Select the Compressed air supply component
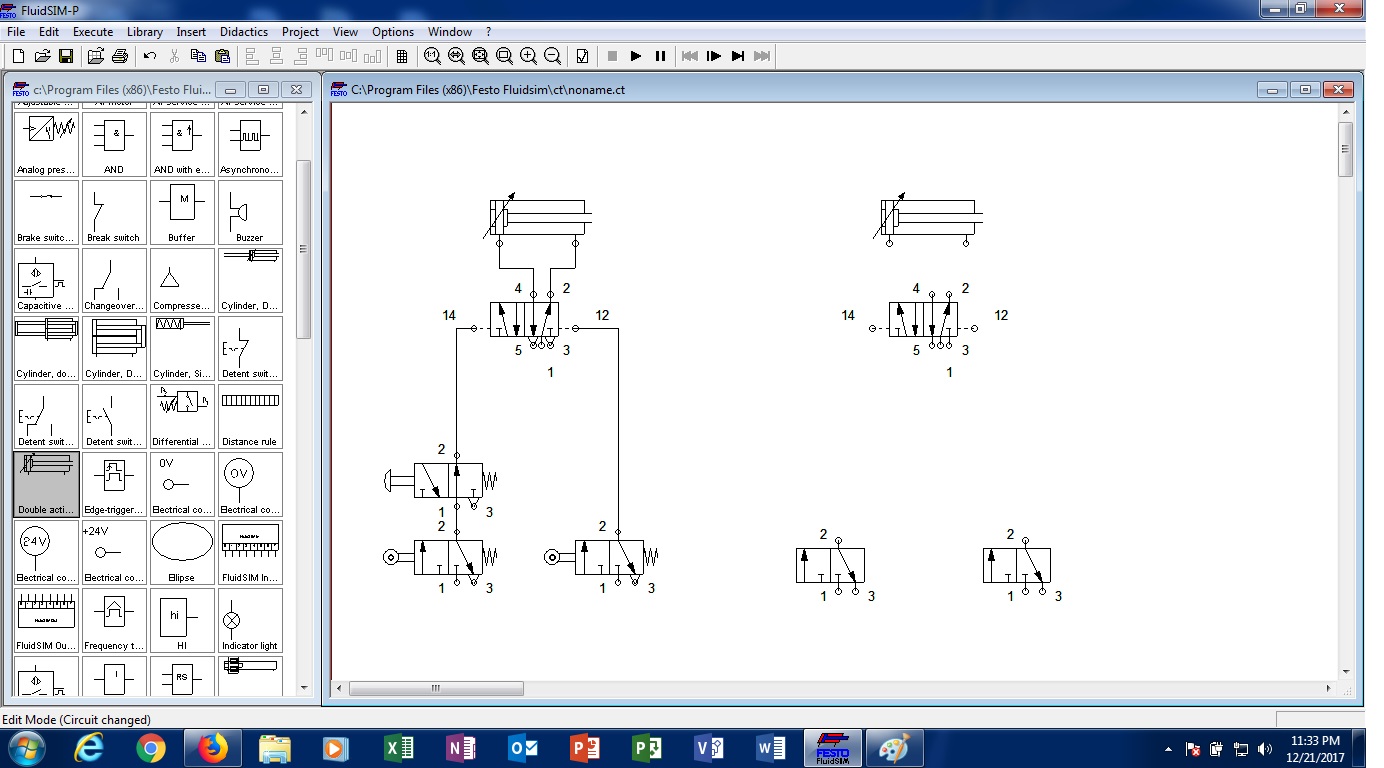Image resolution: width=1384 pixels, height=768 pixels. [182, 280]
